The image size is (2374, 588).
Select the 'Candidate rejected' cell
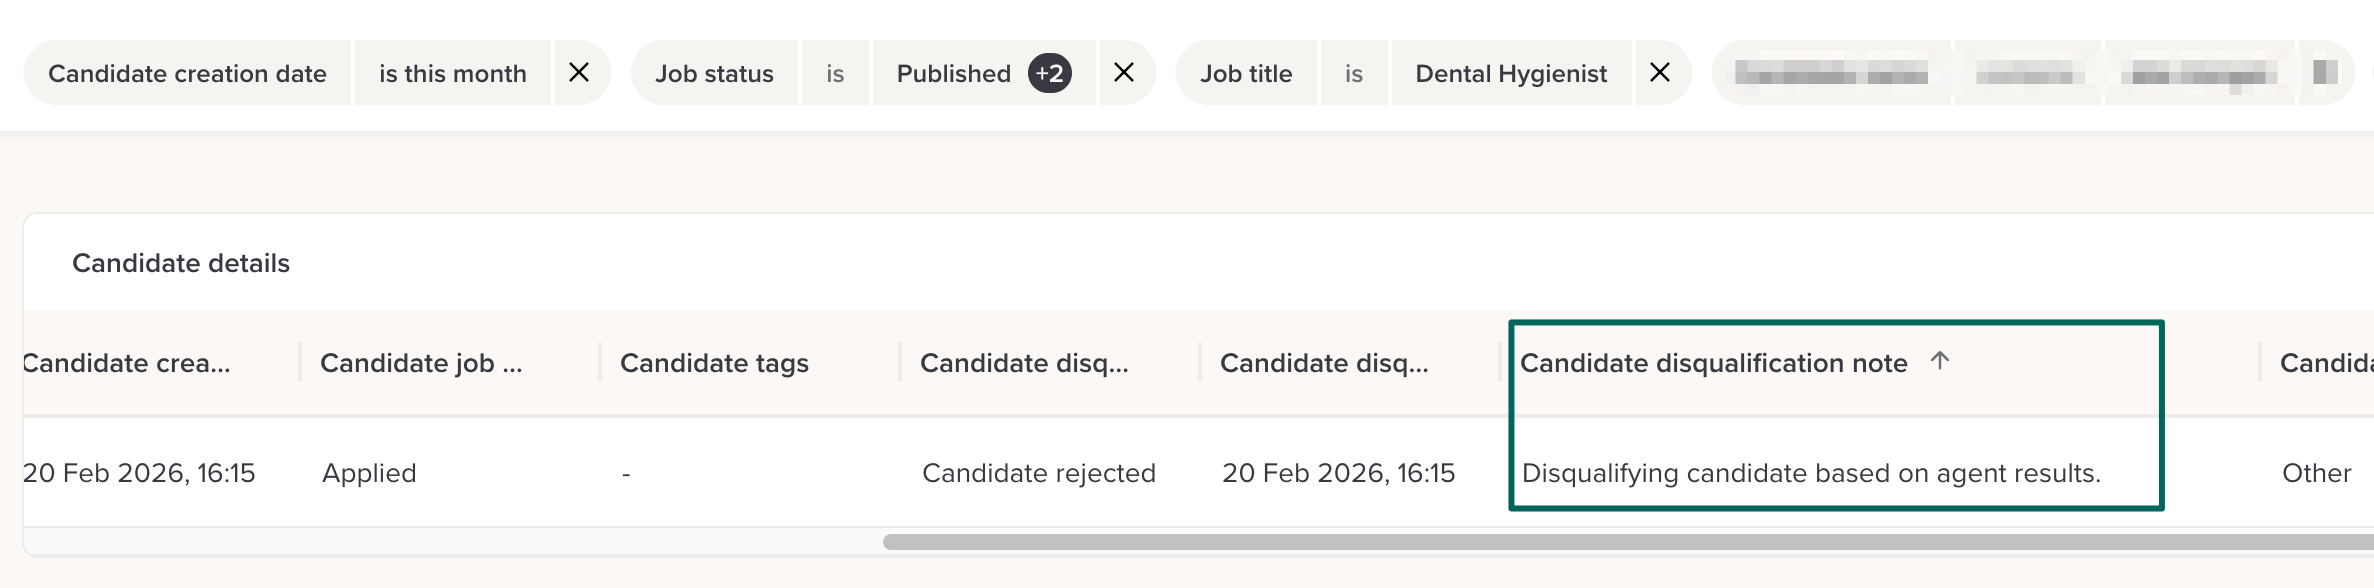1038,473
